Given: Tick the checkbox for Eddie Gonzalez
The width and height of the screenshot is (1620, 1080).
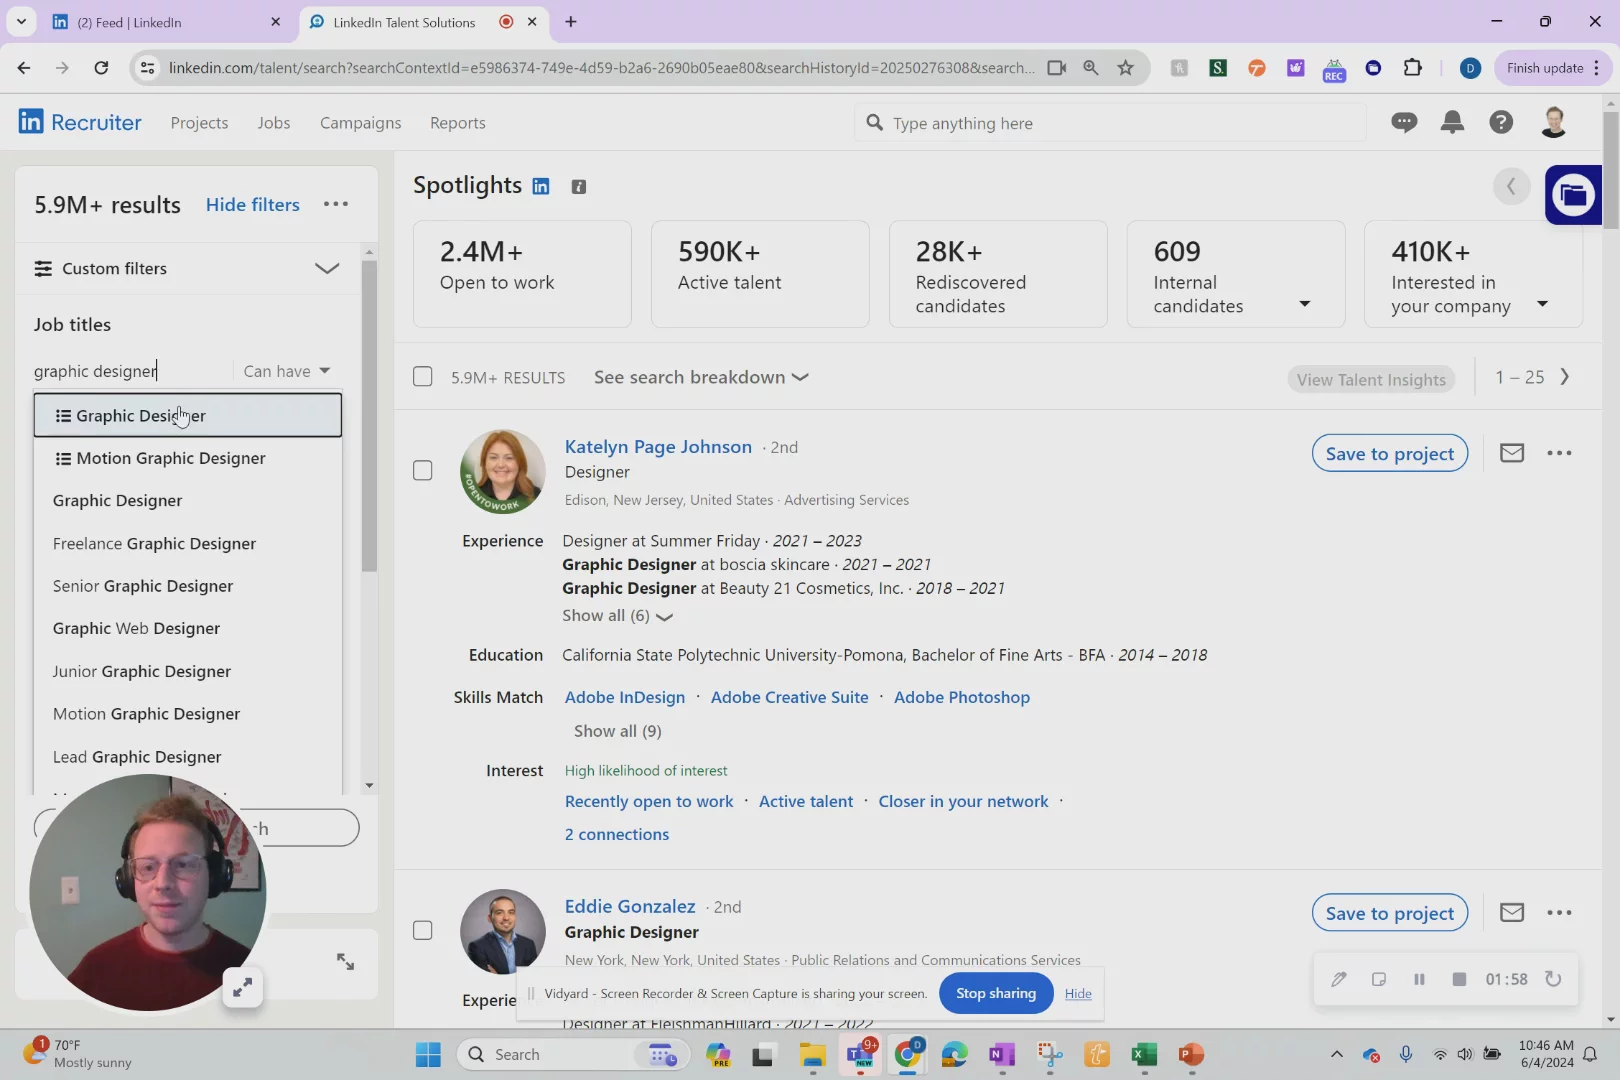Looking at the screenshot, I should (x=423, y=930).
